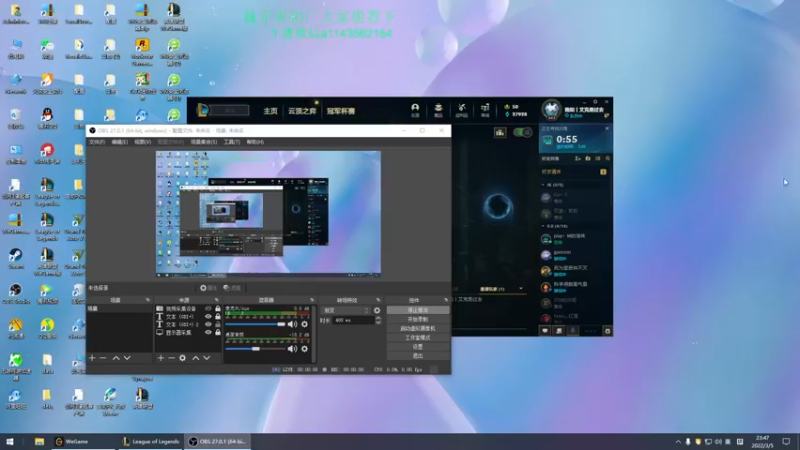The width and height of the screenshot is (800, 450).
Task: Open the loot hammer icon in League client
Action: pyautogui.click(x=461, y=110)
